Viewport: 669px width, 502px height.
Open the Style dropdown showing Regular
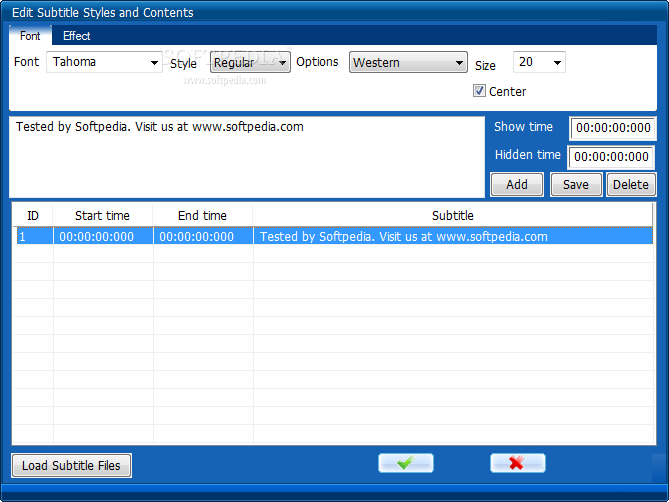point(250,62)
